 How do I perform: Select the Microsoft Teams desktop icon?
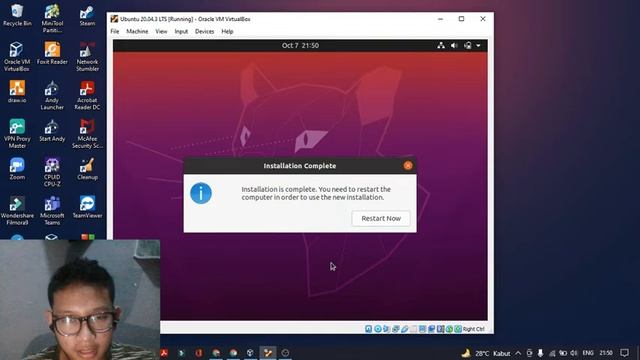pyautogui.click(x=52, y=211)
